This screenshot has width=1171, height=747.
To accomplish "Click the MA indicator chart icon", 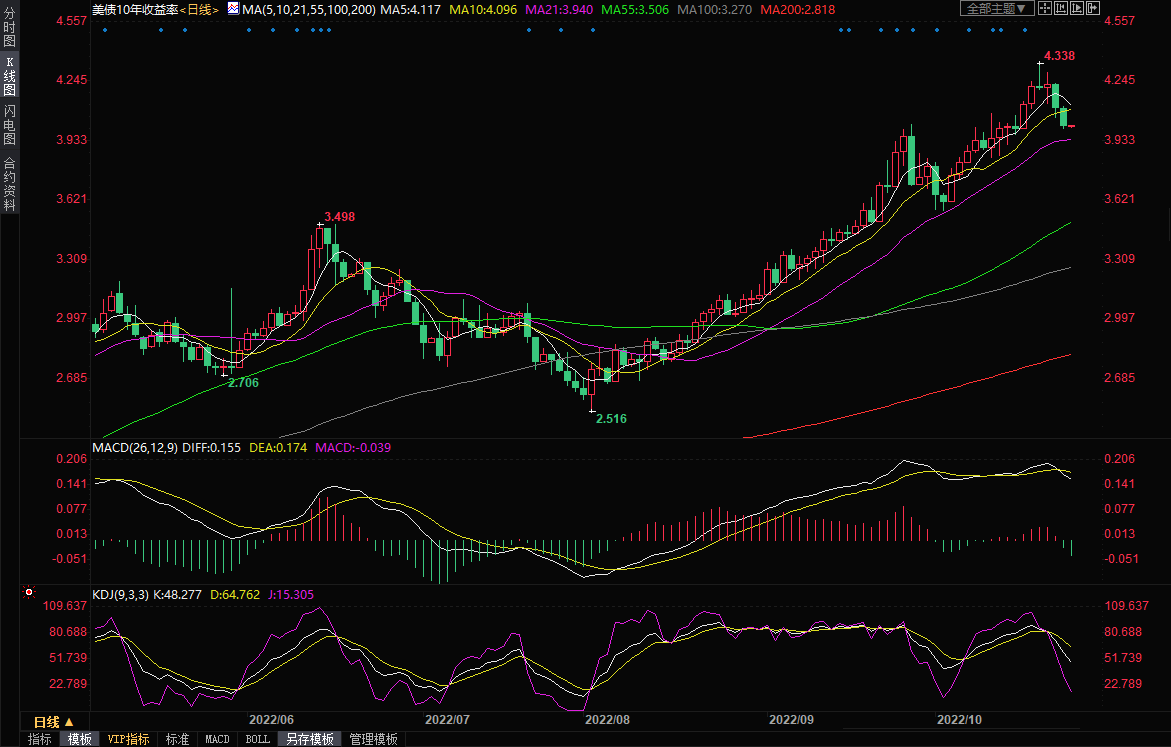I will [233, 9].
